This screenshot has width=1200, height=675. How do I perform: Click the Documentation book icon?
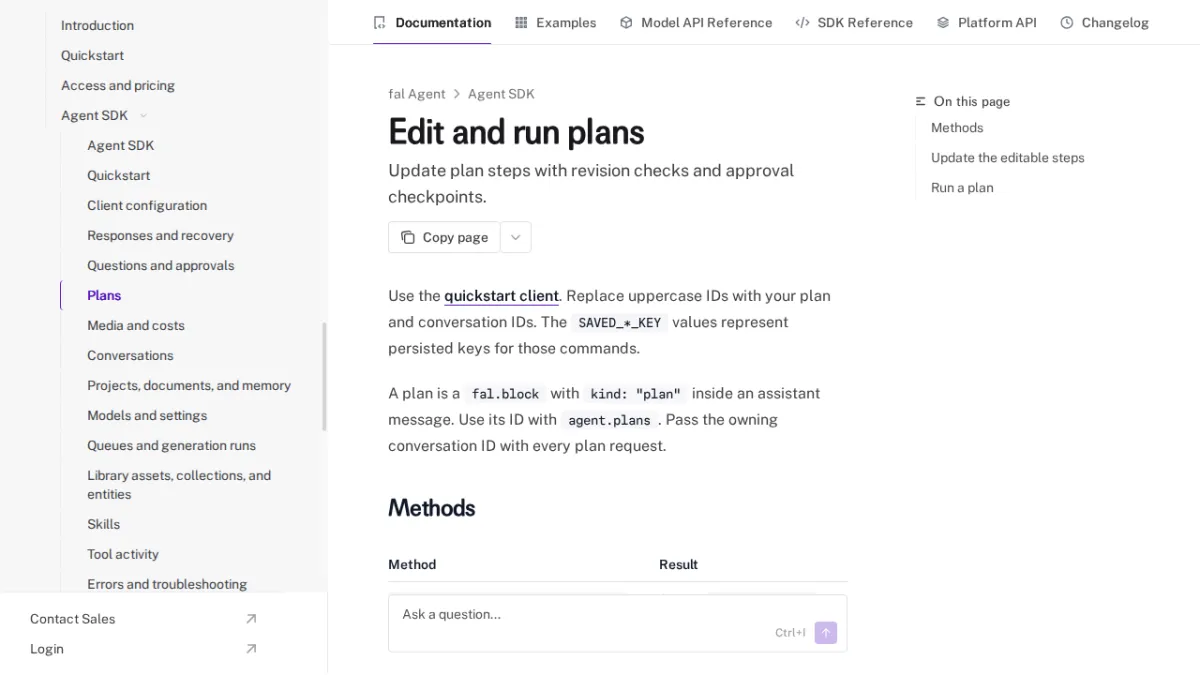pos(379,22)
